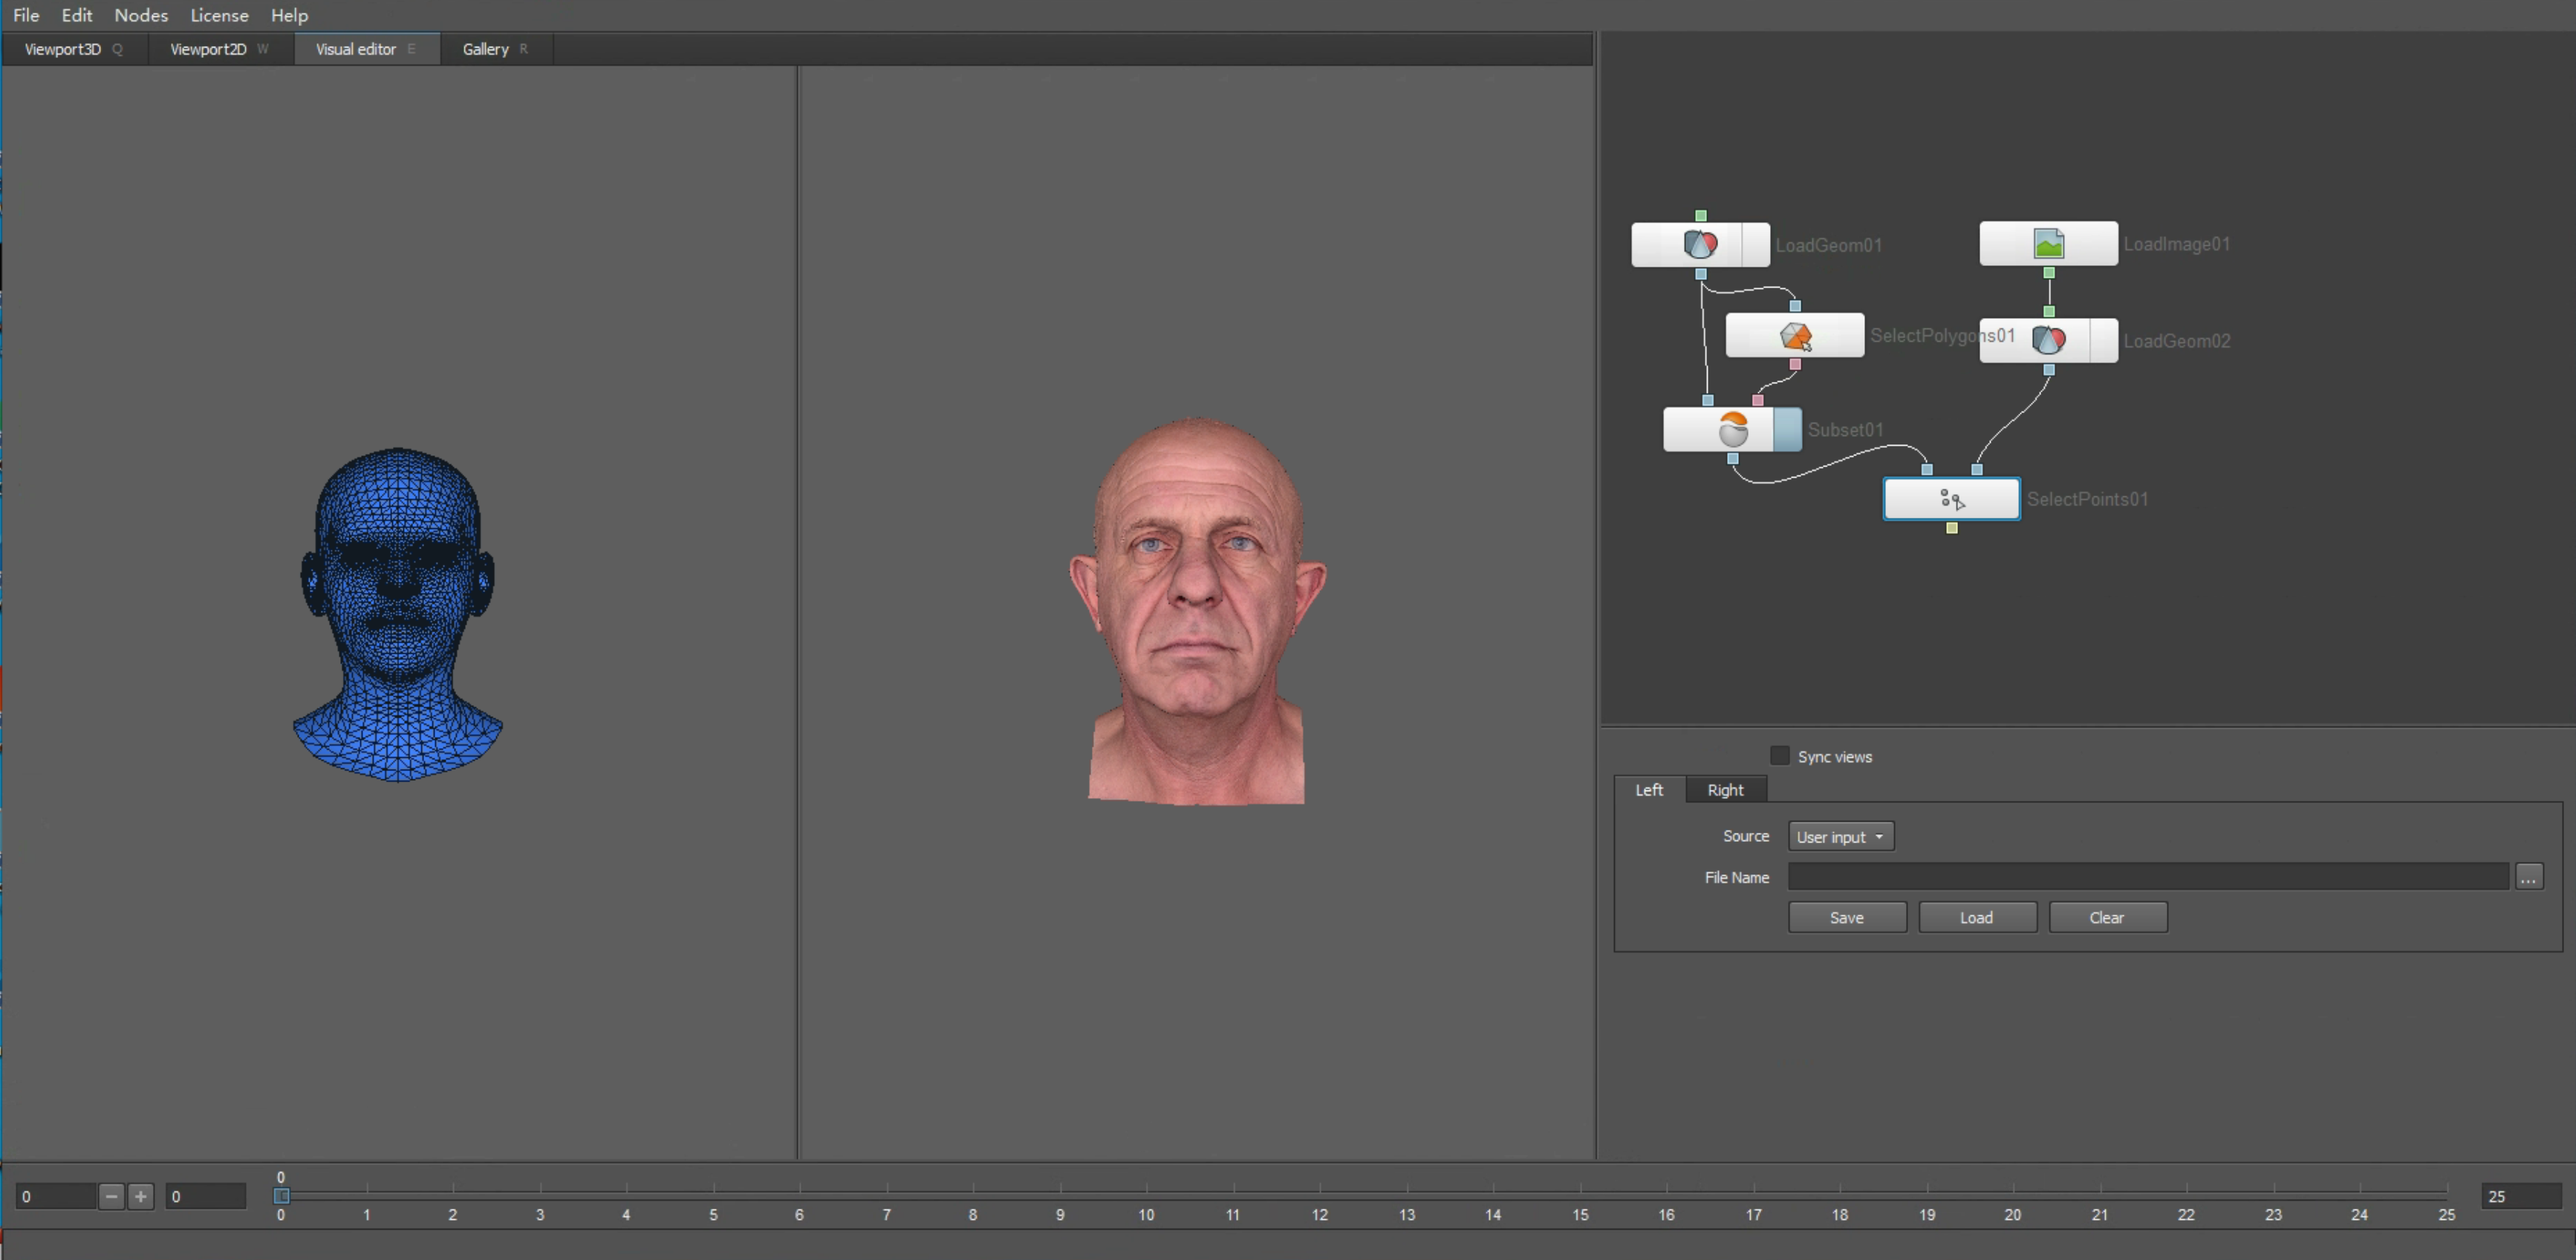
Task: Click the timeline slider handle at frame 0
Action: (x=282, y=1196)
